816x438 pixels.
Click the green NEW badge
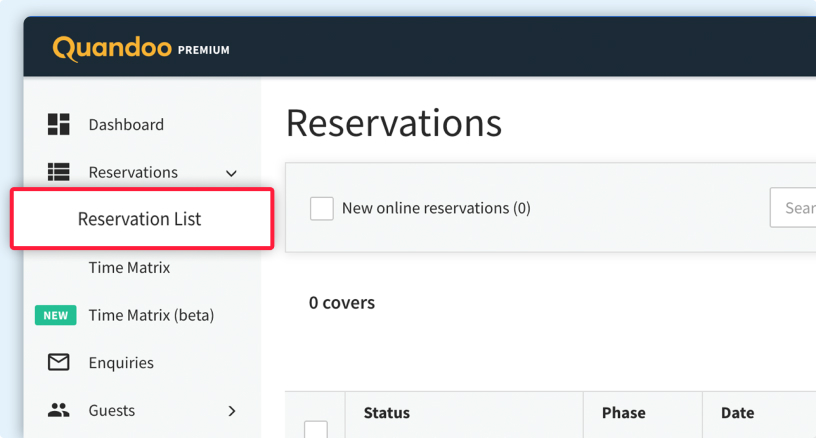(x=56, y=315)
